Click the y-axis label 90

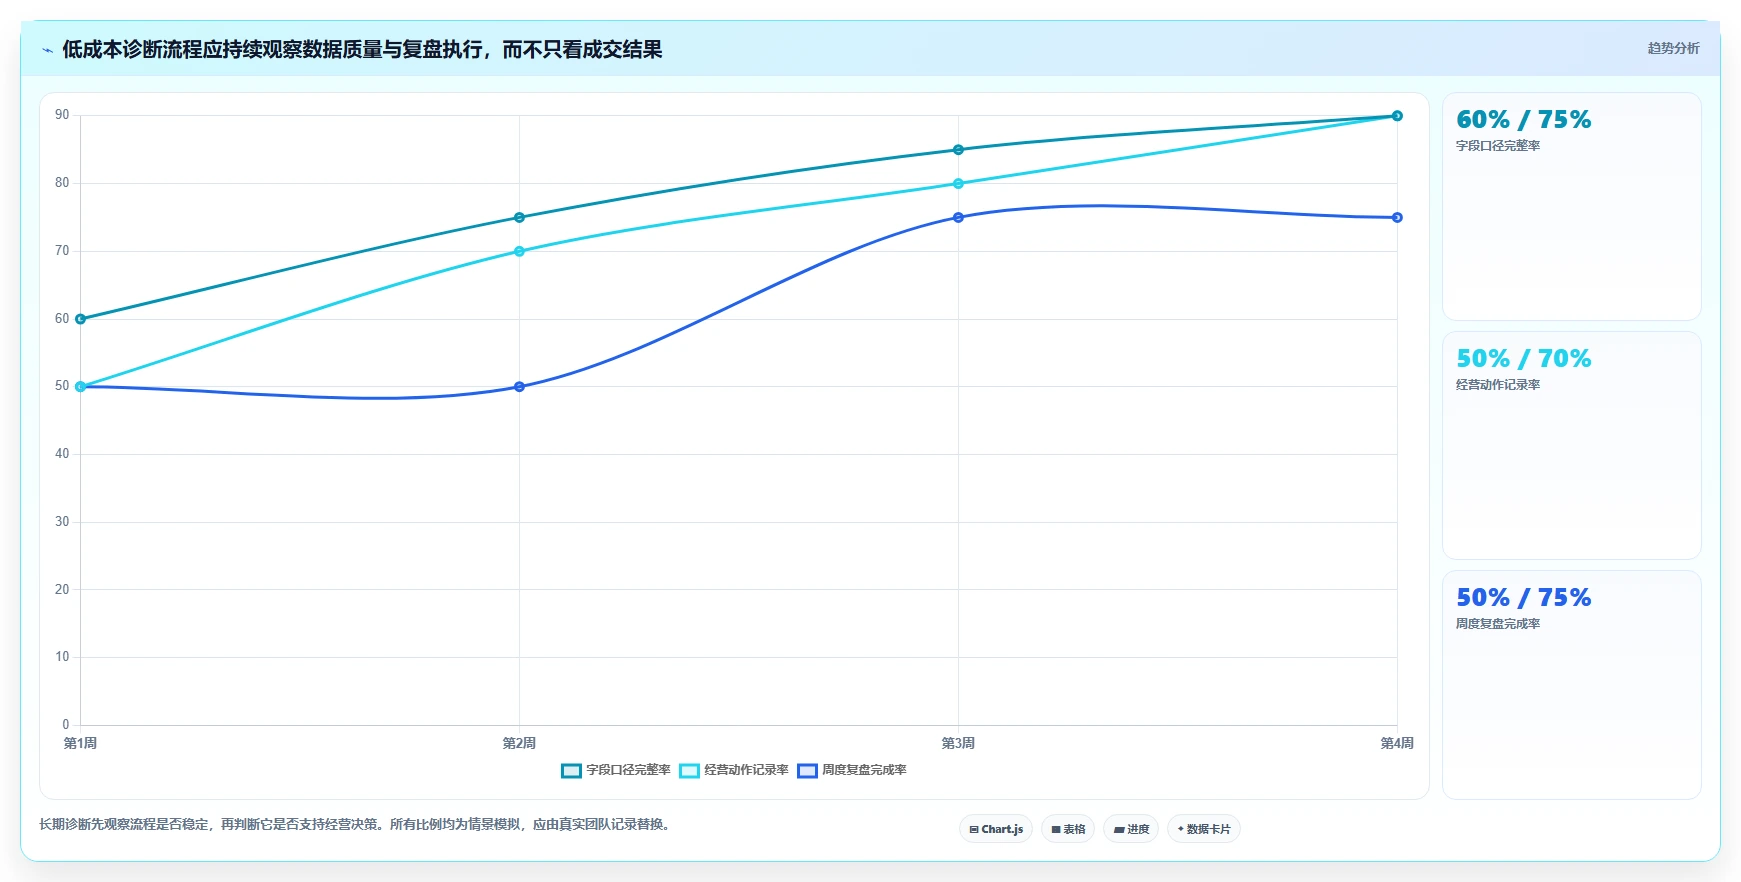[x=62, y=115]
